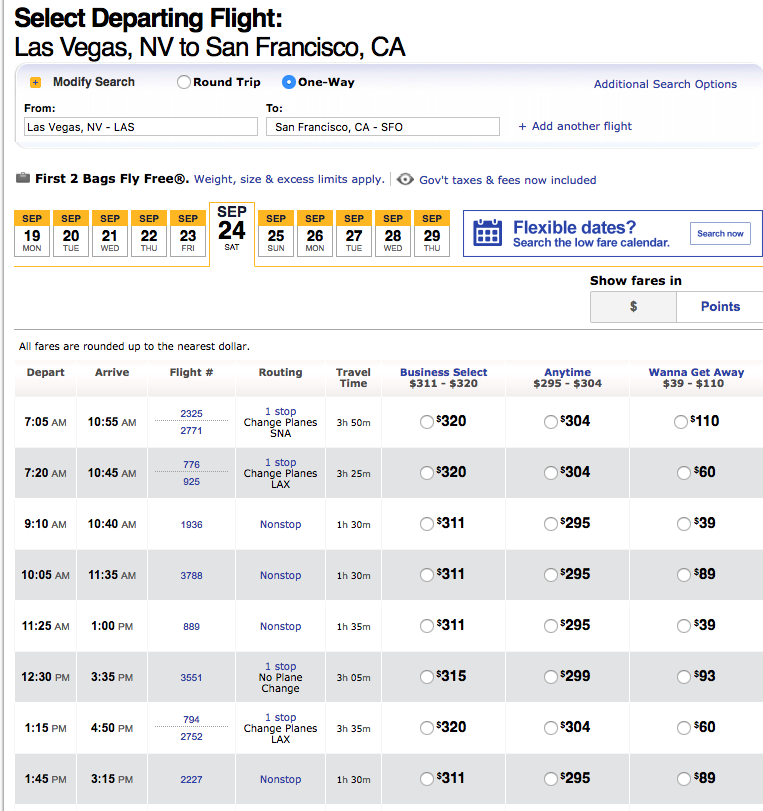Screen dimensions: 763x811
Task: Pick the $295 Anytime fare for flight 3788
Action: [x=550, y=575]
